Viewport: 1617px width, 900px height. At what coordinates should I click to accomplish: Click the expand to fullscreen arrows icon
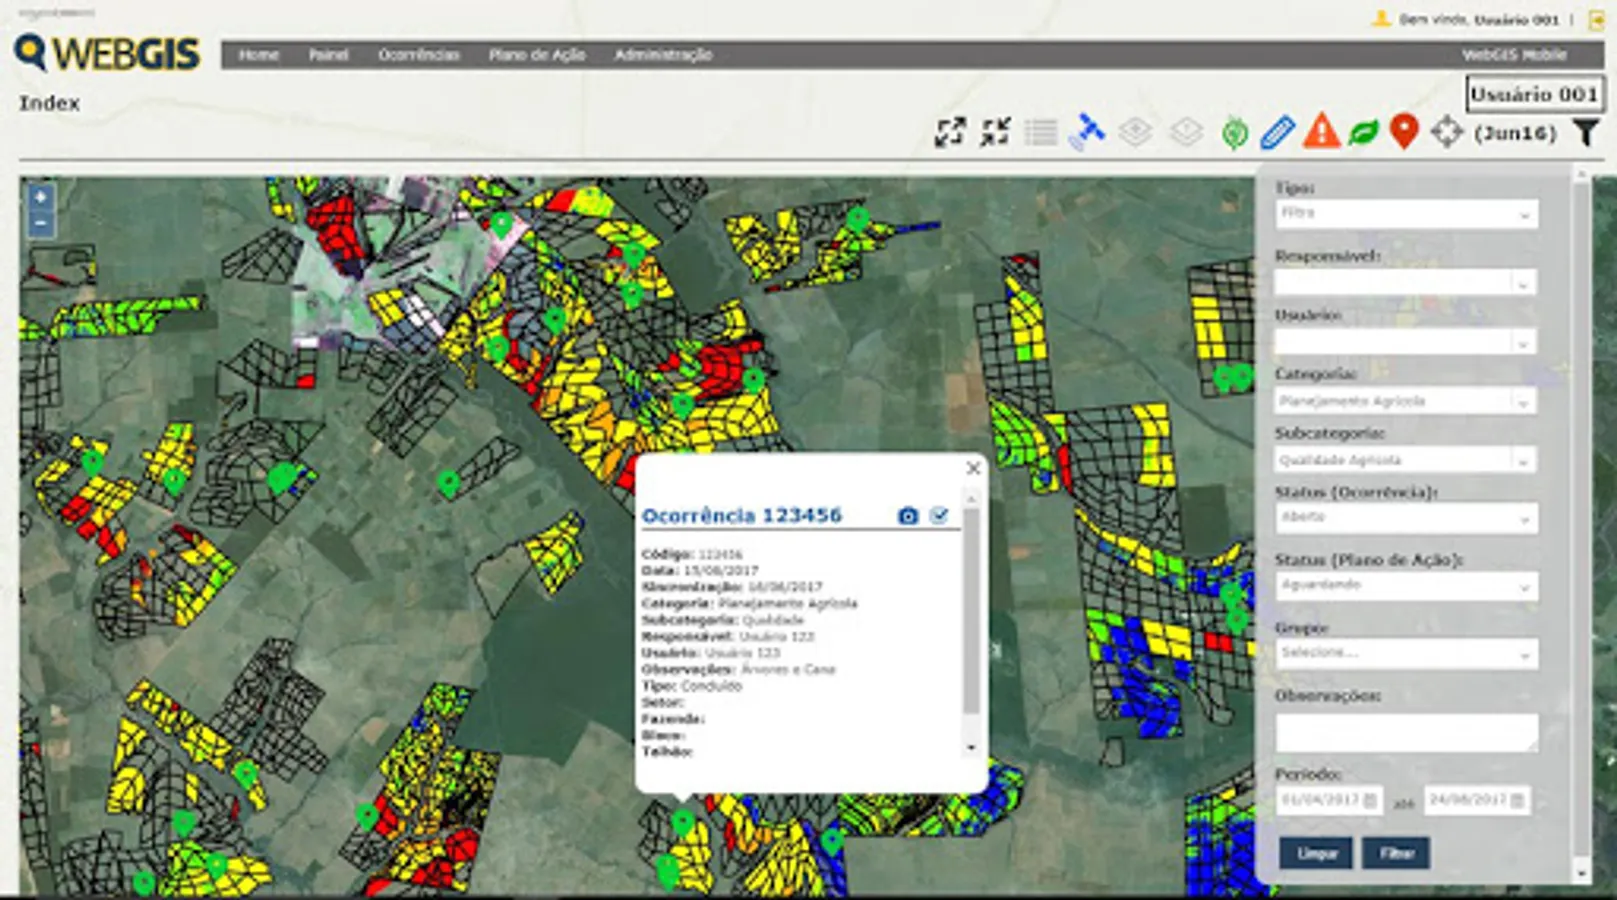pyautogui.click(x=949, y=132)
